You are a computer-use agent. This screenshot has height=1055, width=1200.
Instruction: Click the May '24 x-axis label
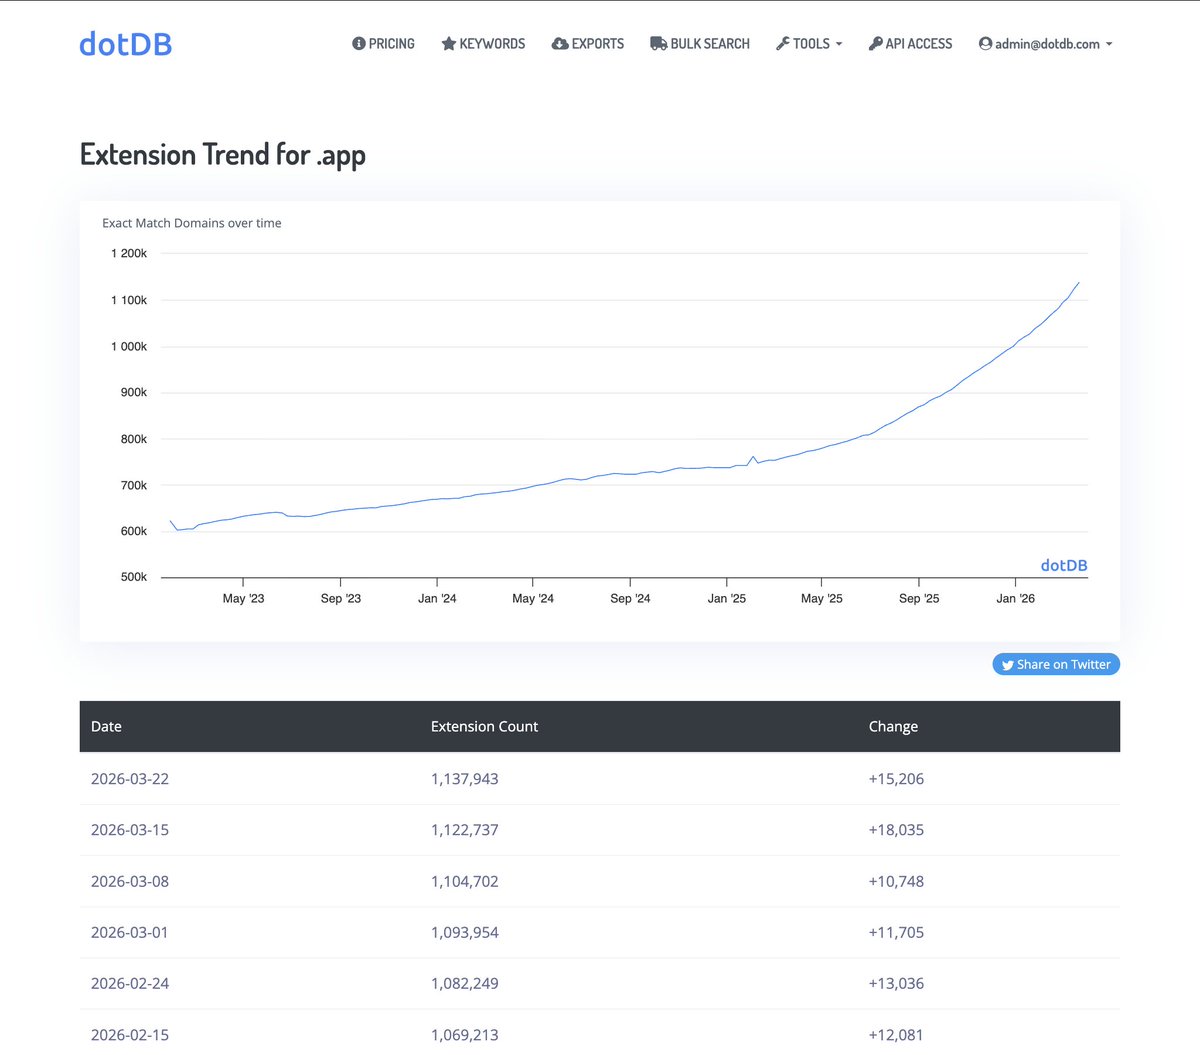point(533,598)
